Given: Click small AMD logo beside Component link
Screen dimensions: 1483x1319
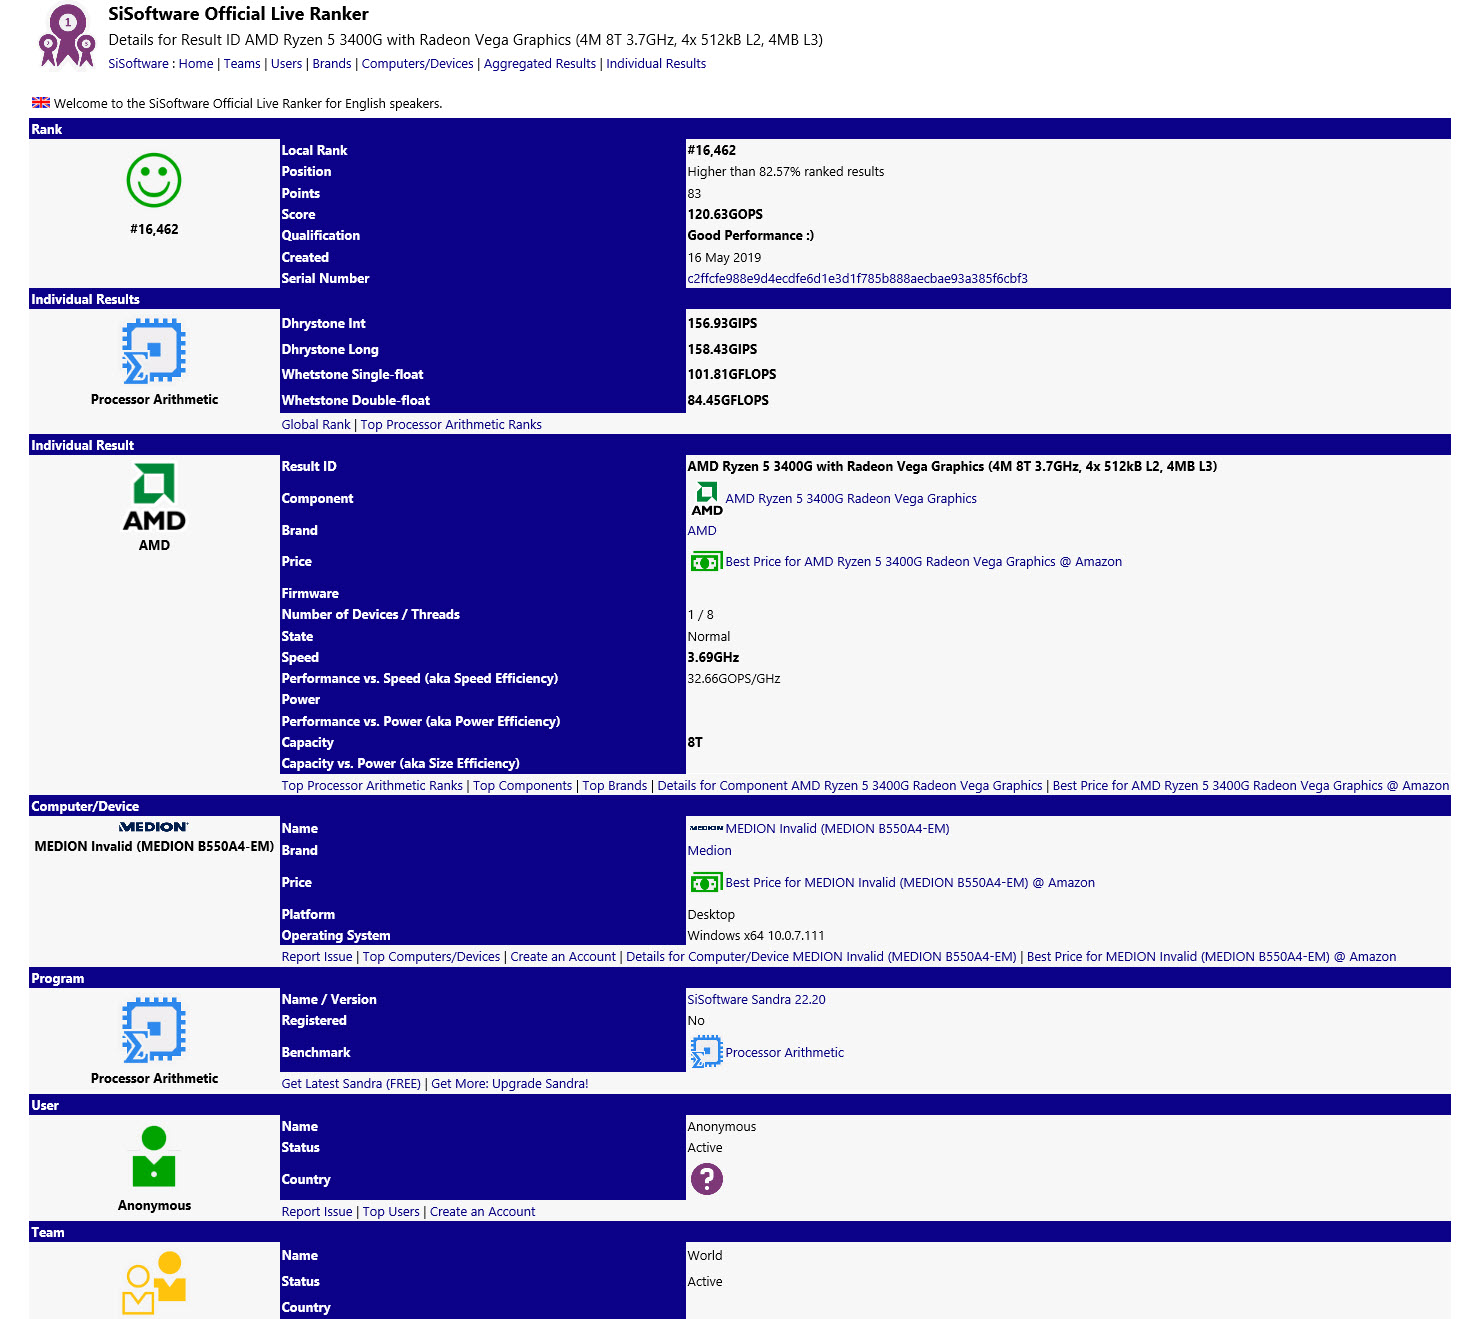Looking at the screenshot, I should click(x=707, y=498).
